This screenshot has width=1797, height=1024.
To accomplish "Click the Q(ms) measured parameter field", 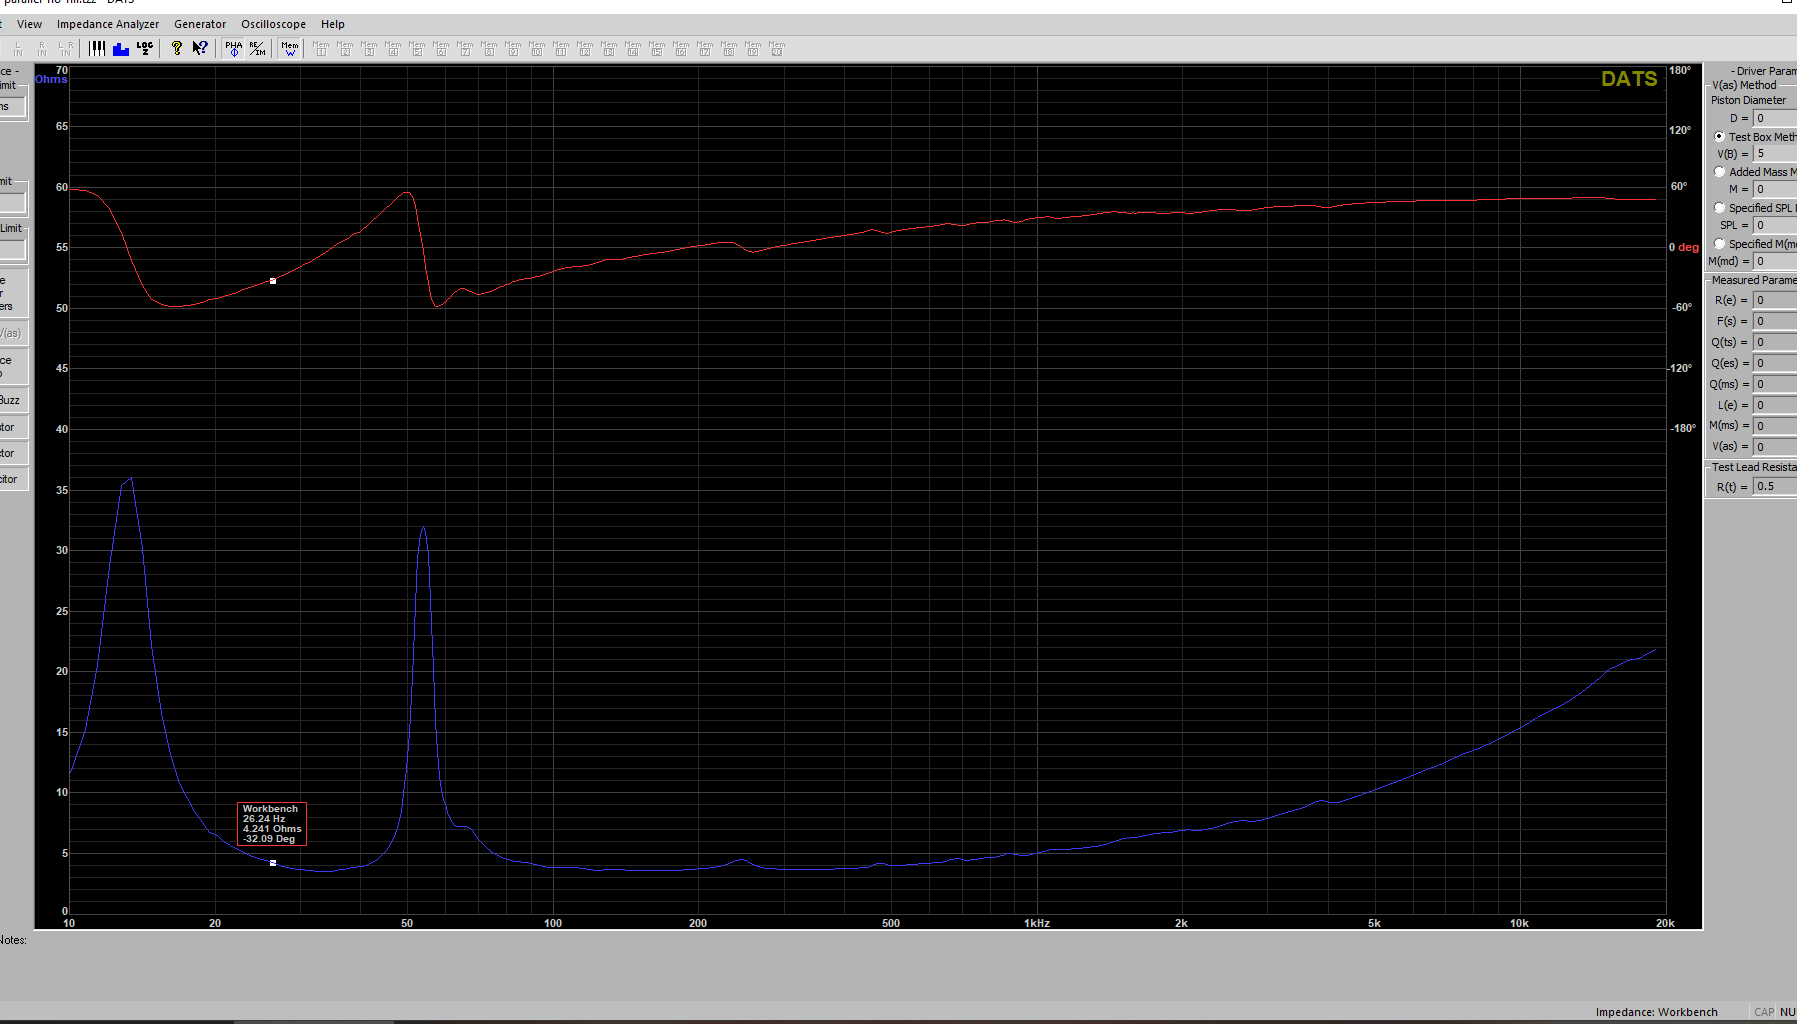I will click(1775, 384).
